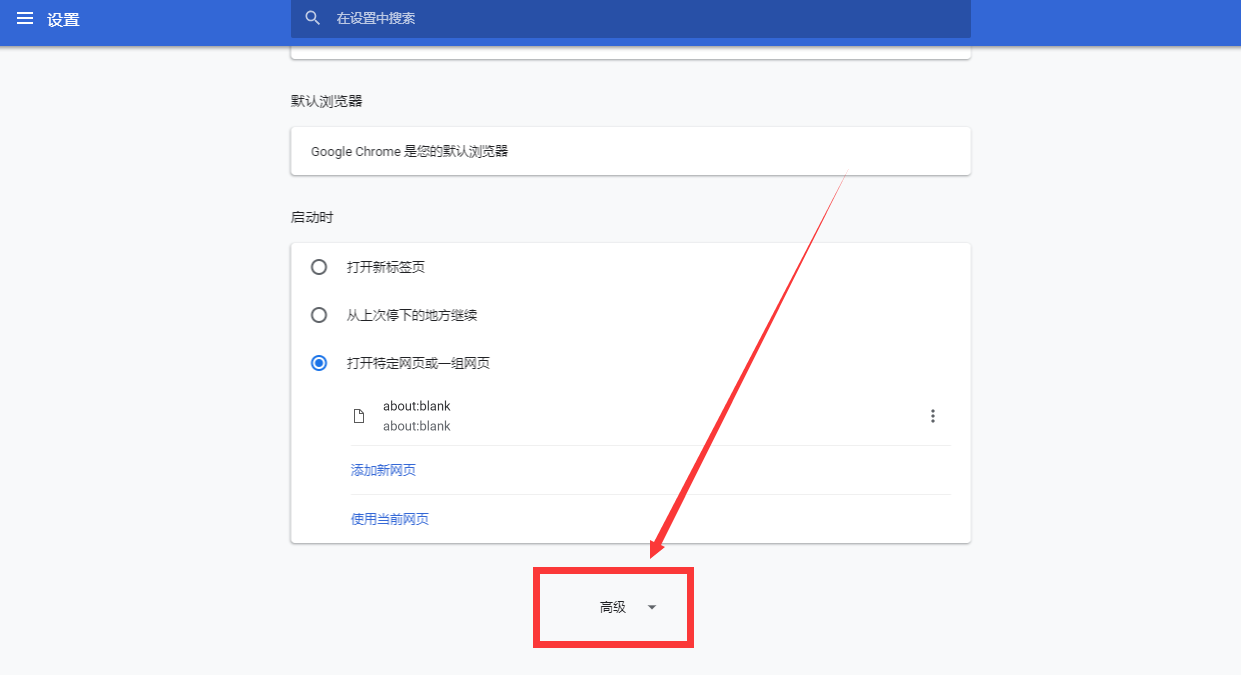Click 添加新网页 link
Screen dimensions: 1241x675
(383, 470)
